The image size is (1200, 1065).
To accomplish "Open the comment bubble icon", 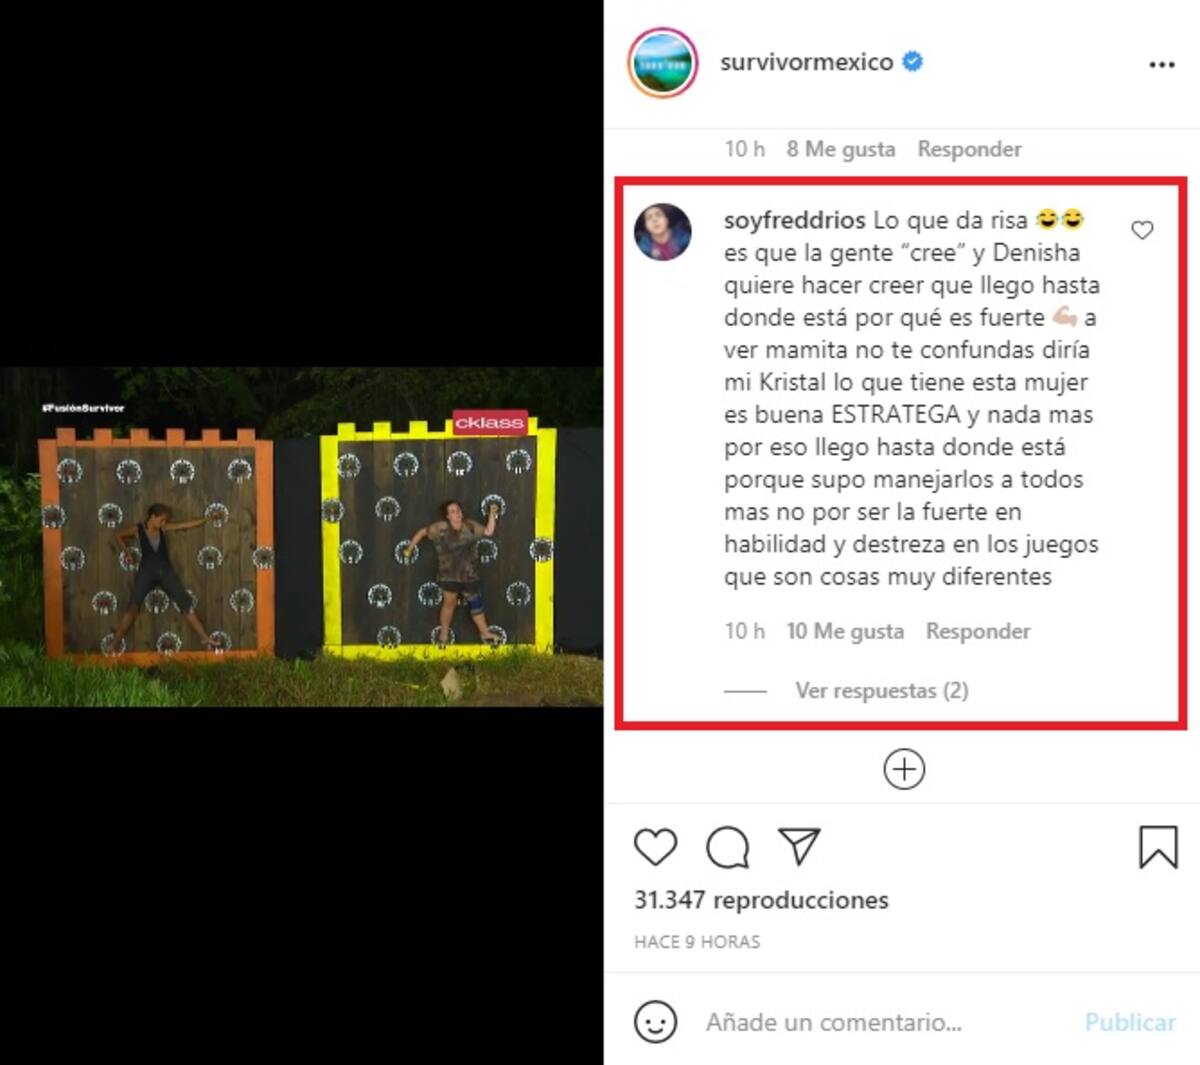I will 728,848.
